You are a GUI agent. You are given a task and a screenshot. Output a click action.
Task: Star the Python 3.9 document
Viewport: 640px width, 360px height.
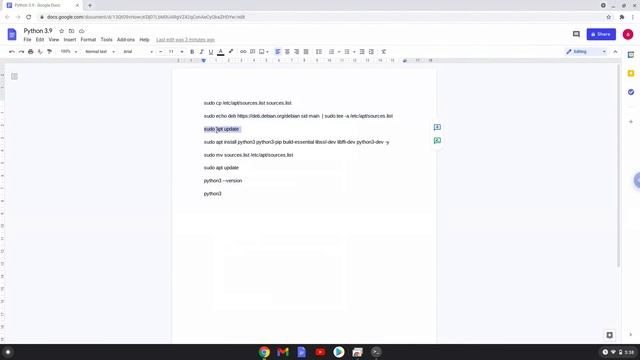(x=62, y=31)
